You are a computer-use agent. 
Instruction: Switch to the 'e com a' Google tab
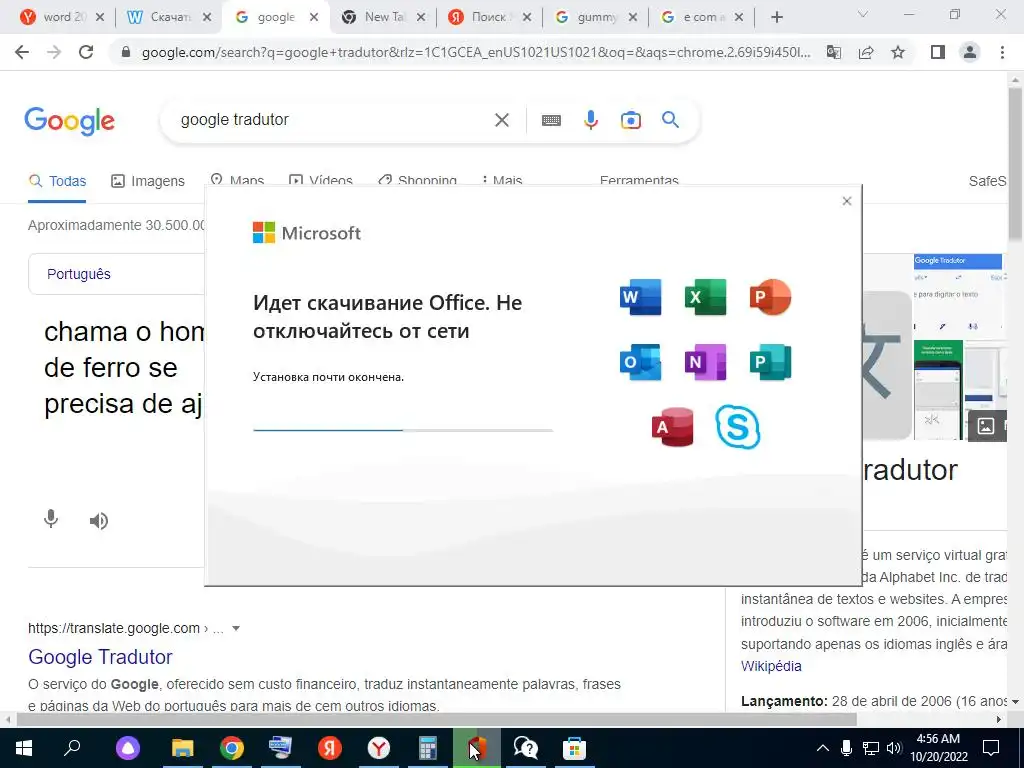pos(701,17)
